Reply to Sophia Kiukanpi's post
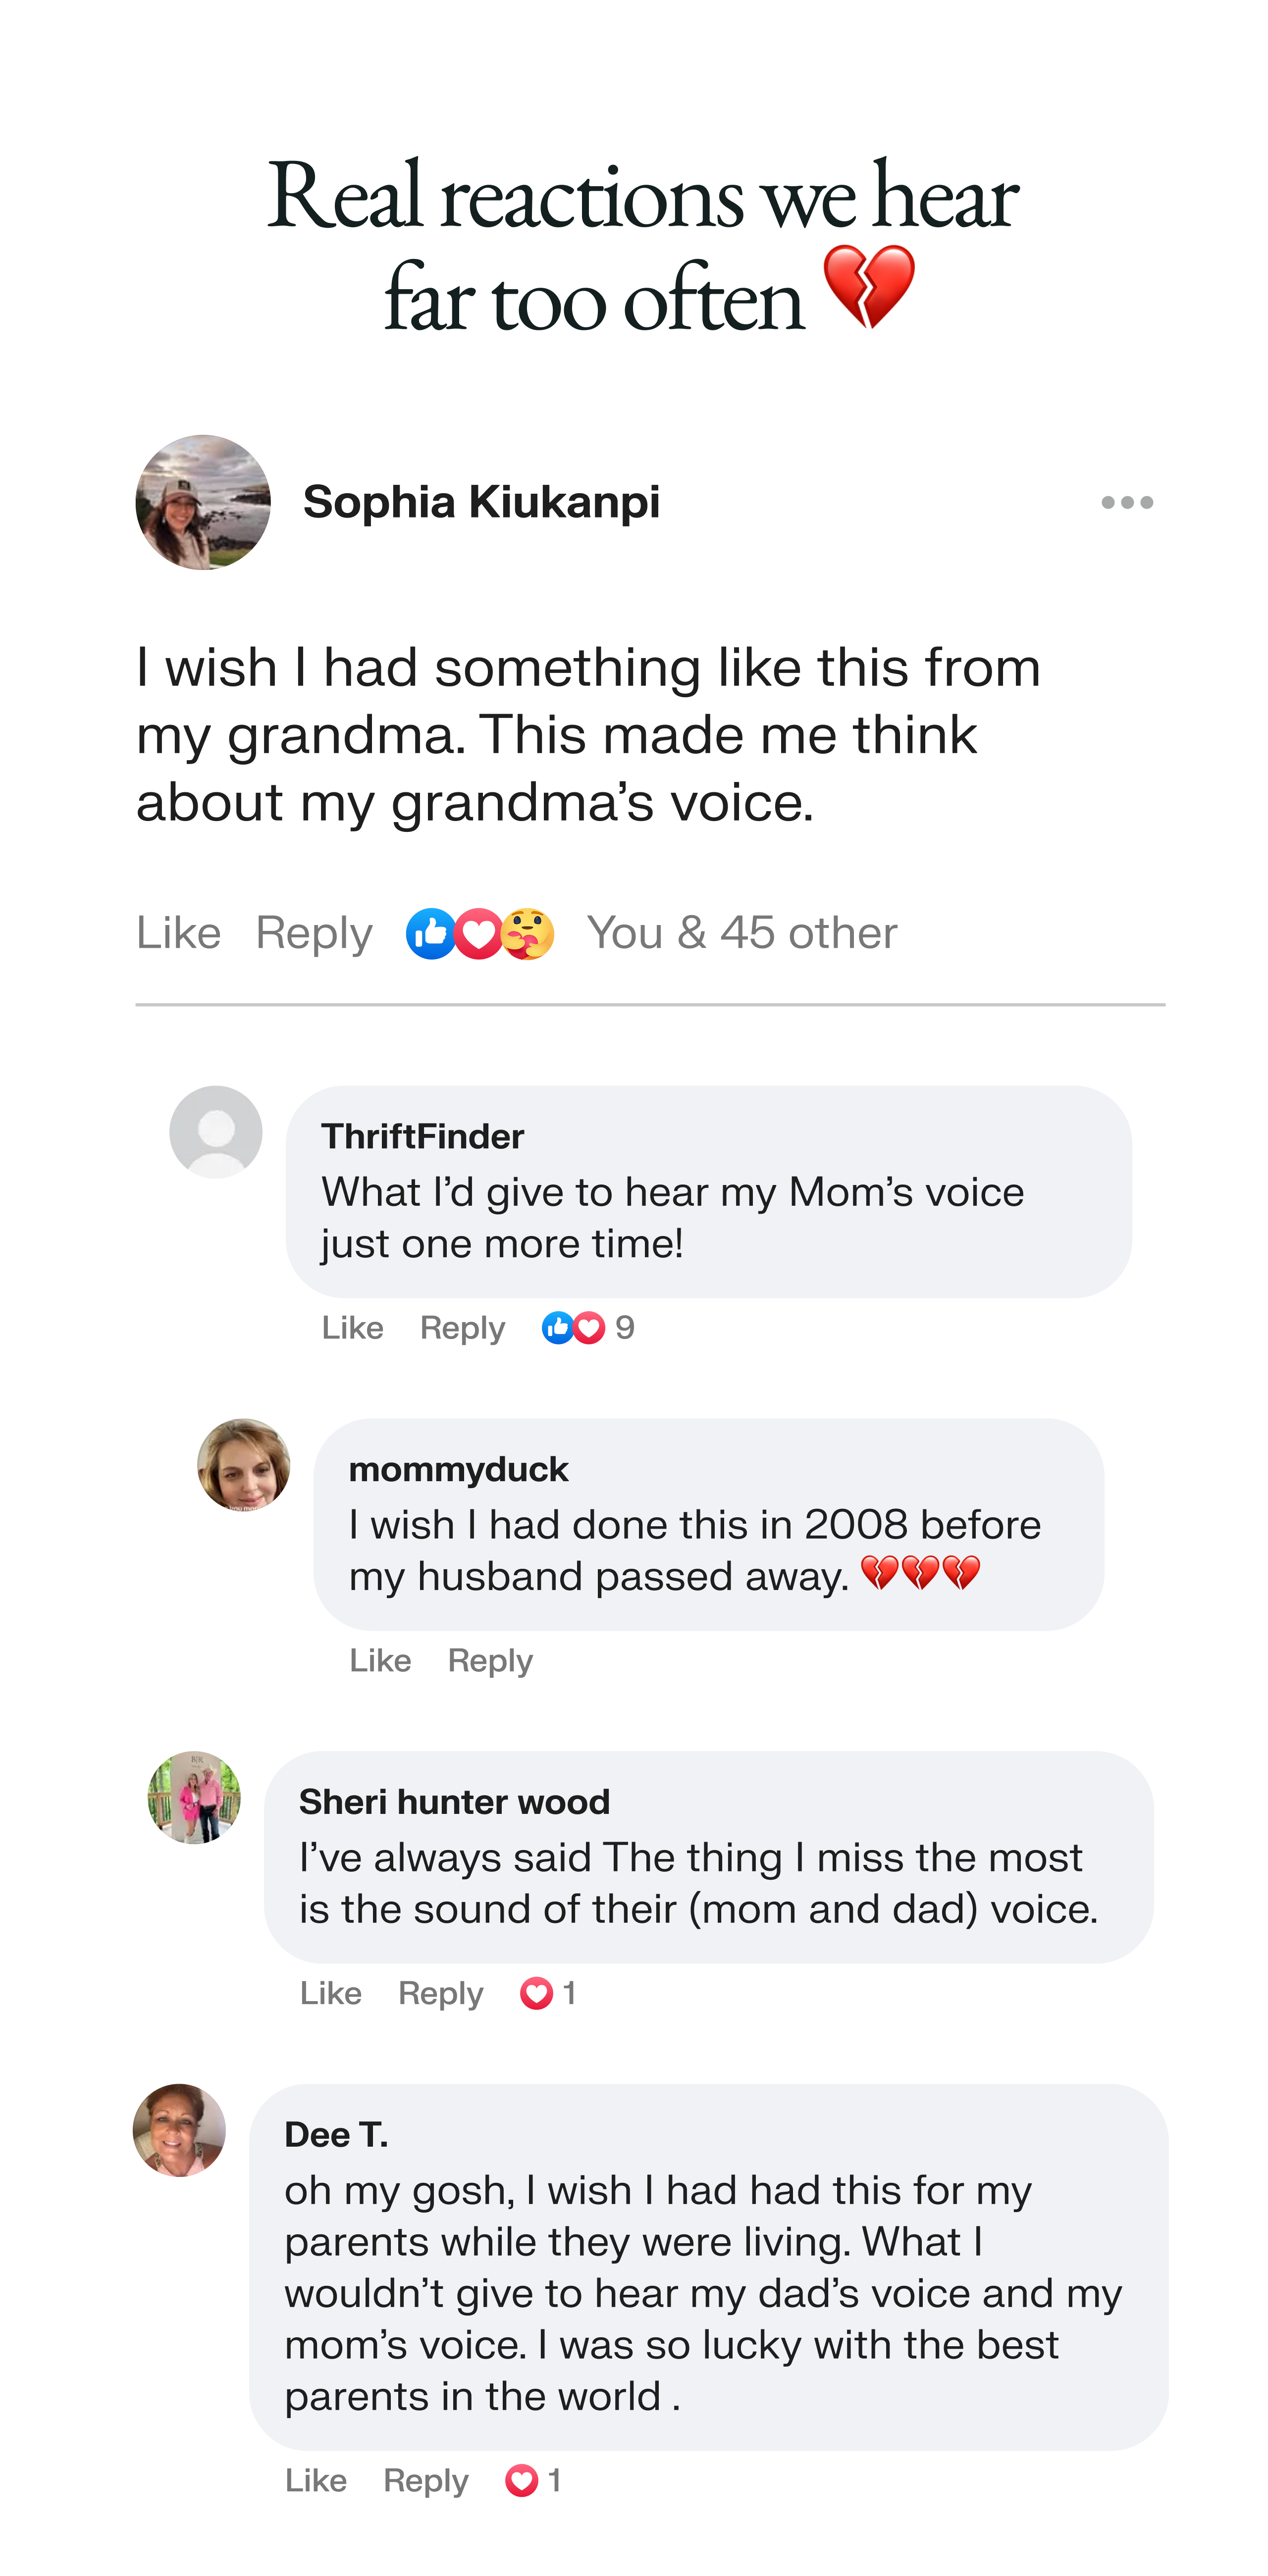1268x2576 pixels. [x=314, y=933]
